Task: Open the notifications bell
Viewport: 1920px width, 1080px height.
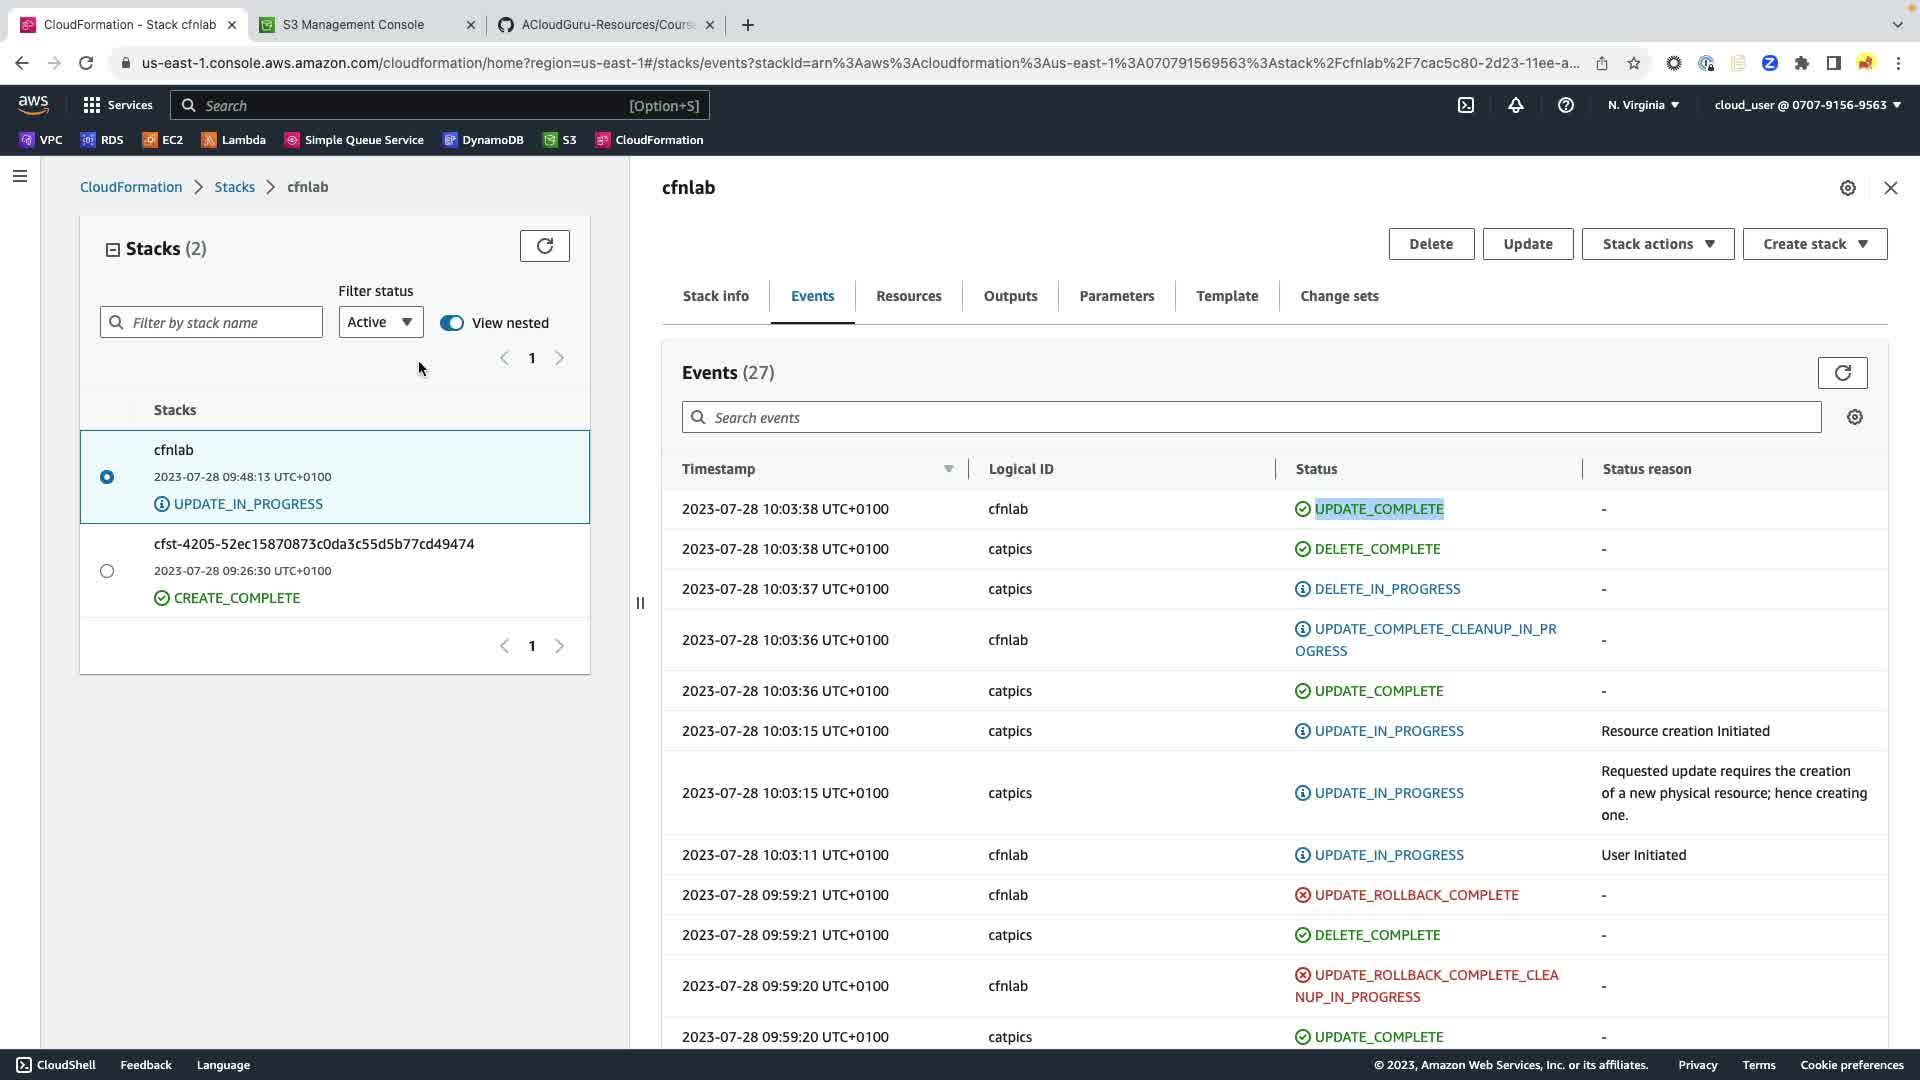Action: tap(1515, 105)
